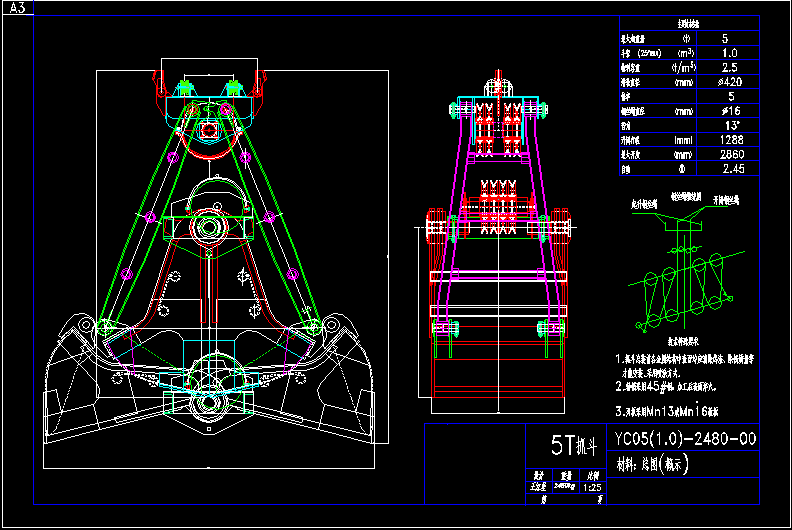Image resolution: width=792 pixels, height=530 pixels.
Task: Click the 5T抓斗 title text
Action: (x=573, y=445)
